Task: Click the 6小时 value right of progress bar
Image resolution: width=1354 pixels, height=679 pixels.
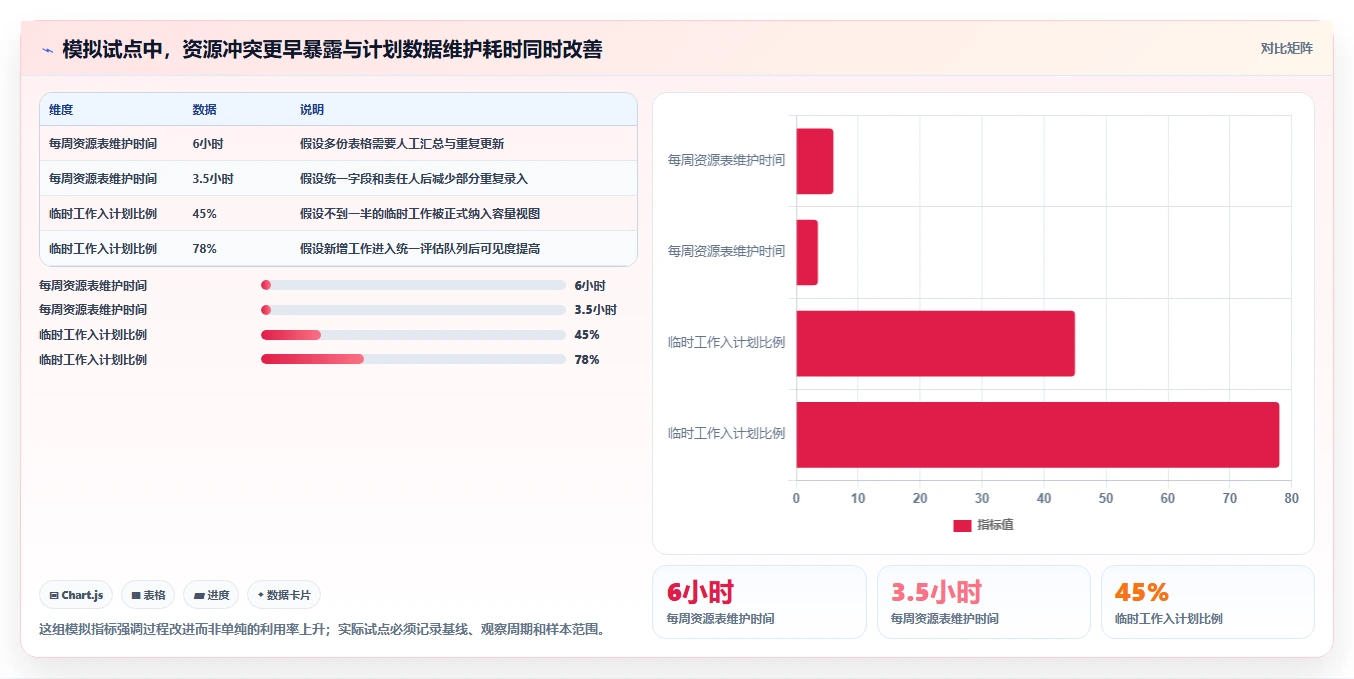Action: 590,286
